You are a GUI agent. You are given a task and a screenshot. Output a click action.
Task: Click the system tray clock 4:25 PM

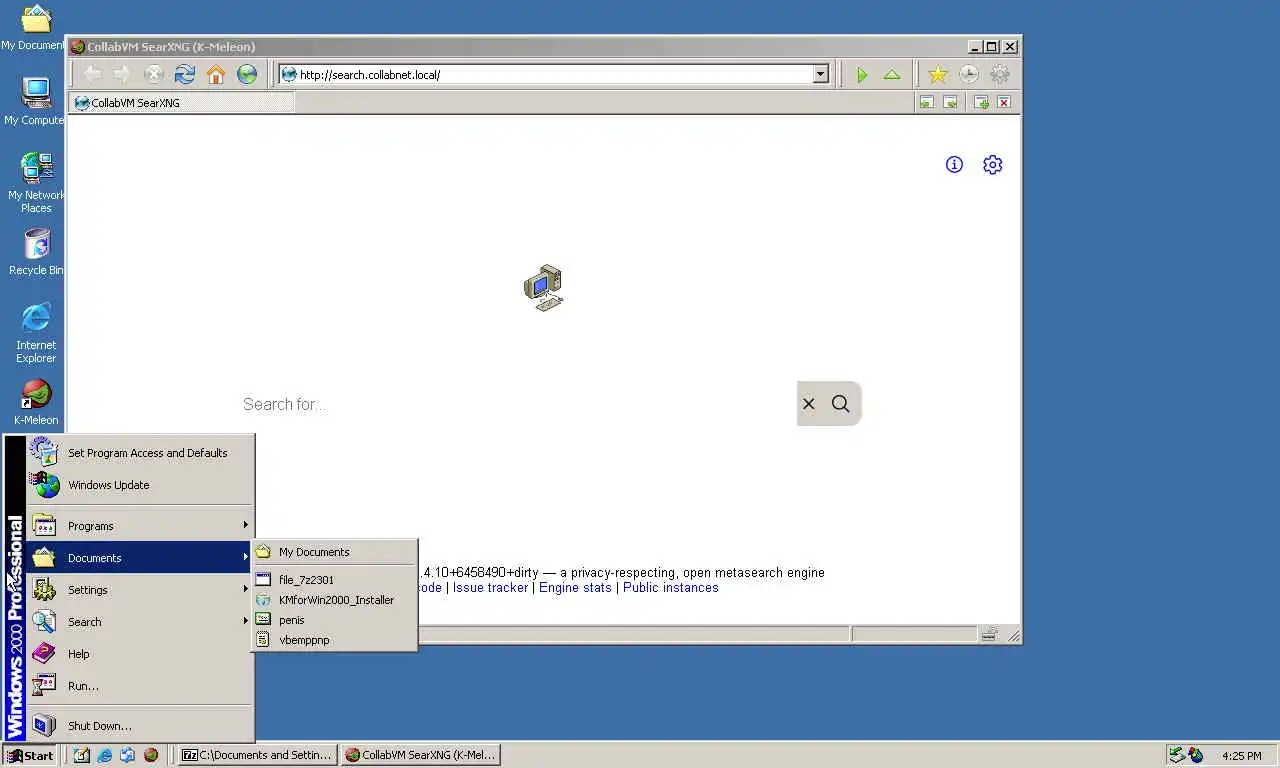(x=1241, y=756)
